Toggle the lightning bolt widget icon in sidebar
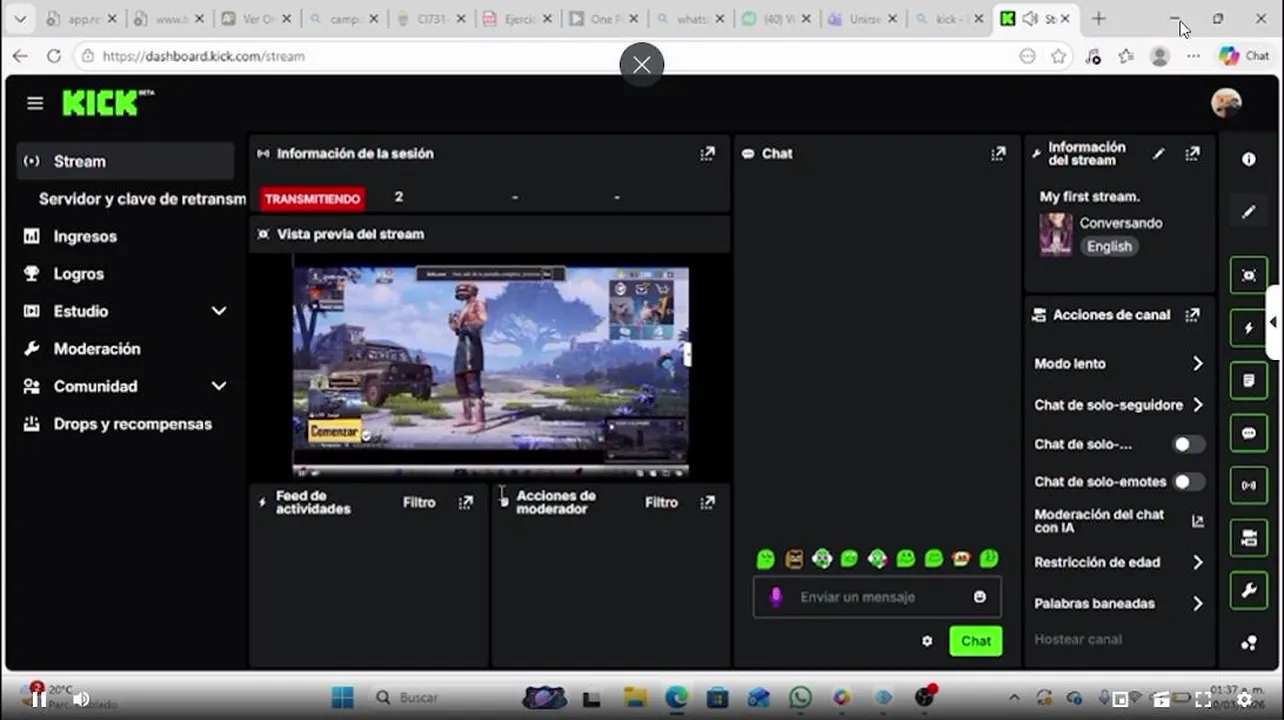The image size is (1284, 720). [1249, 328]
